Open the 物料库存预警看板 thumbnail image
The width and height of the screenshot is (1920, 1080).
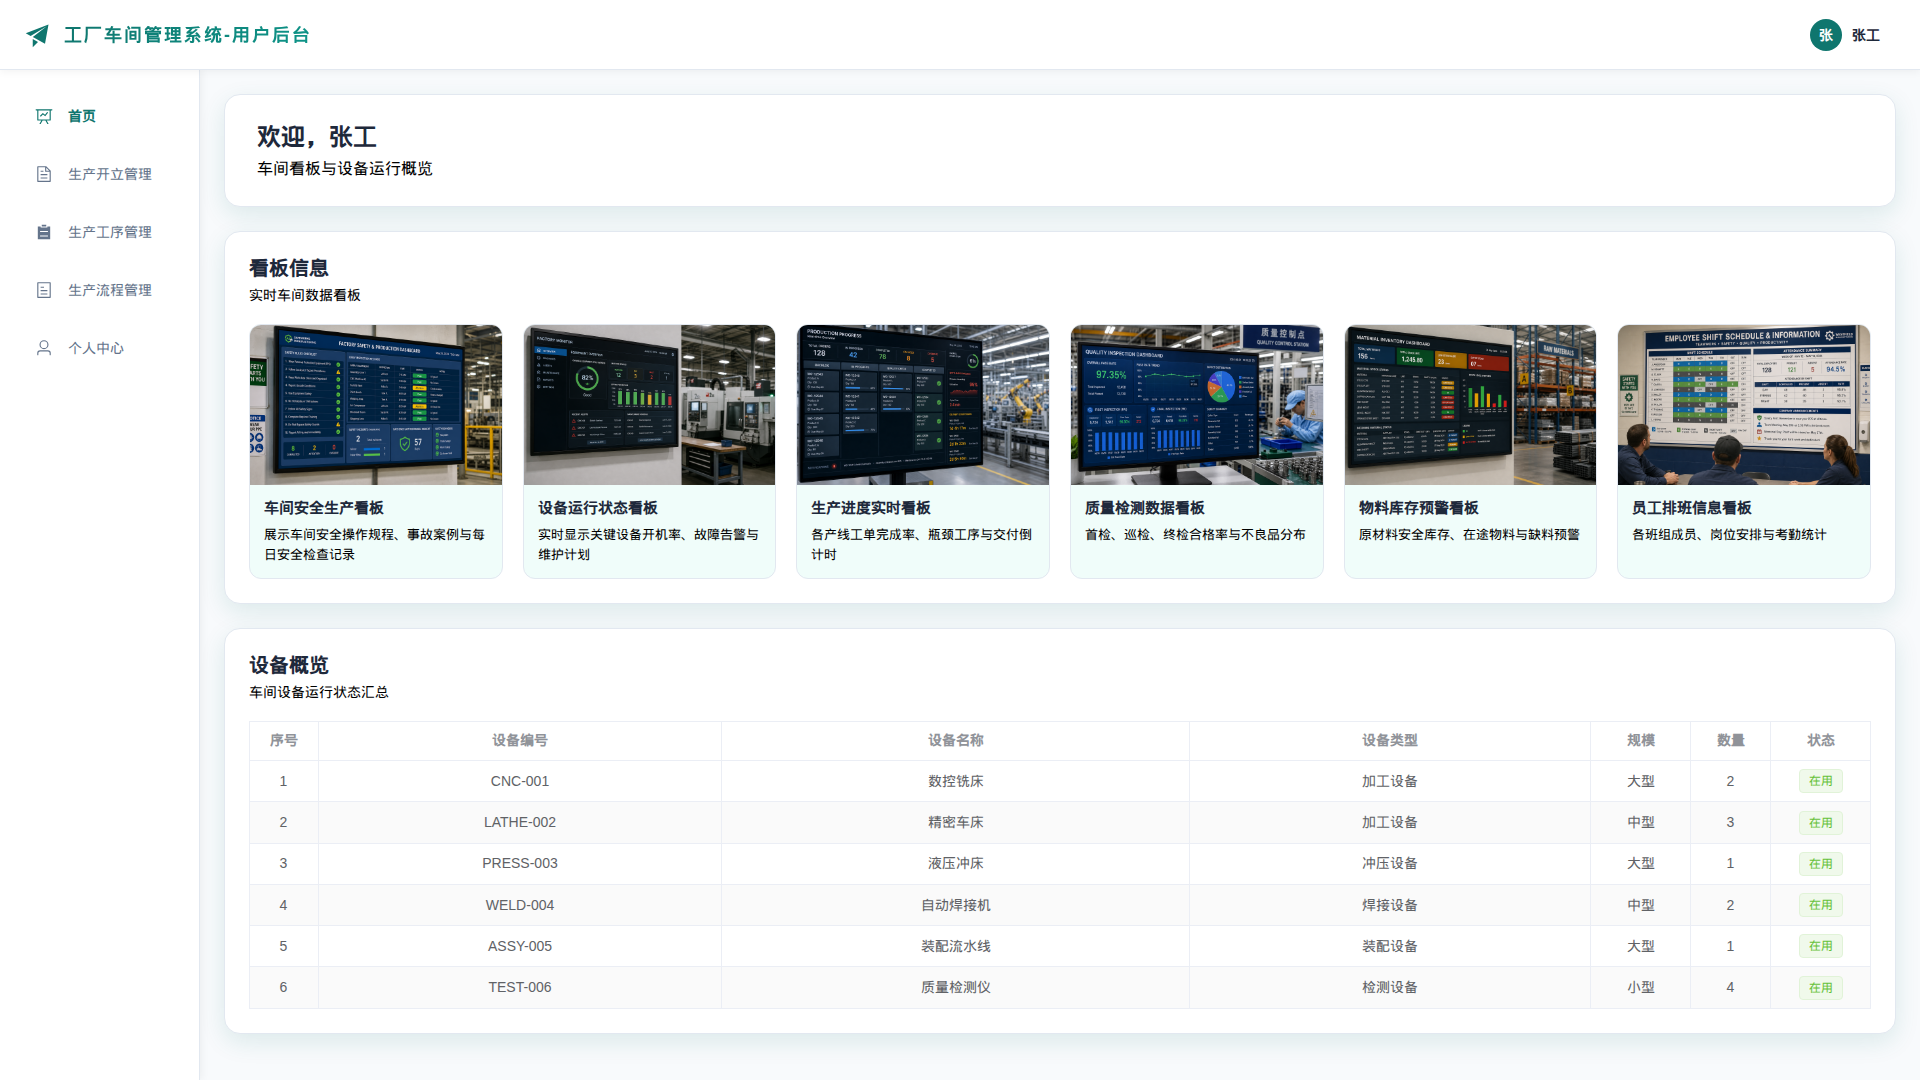[1470, 405]
